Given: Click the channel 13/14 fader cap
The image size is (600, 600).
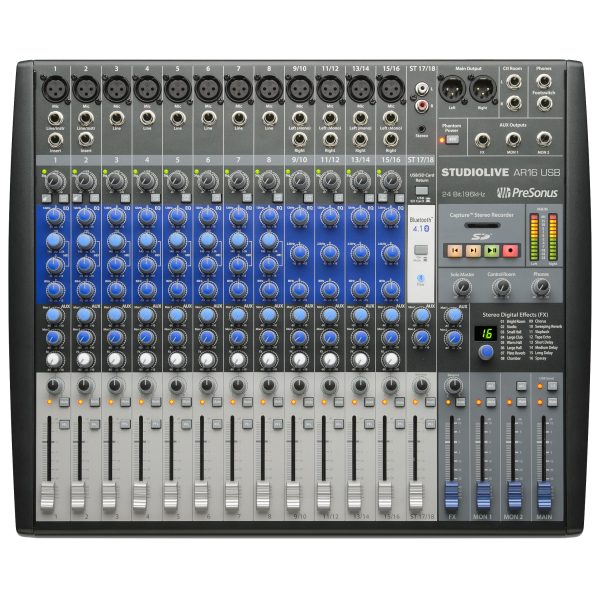Looking at the screenshot, I should (x=354, y=497).
